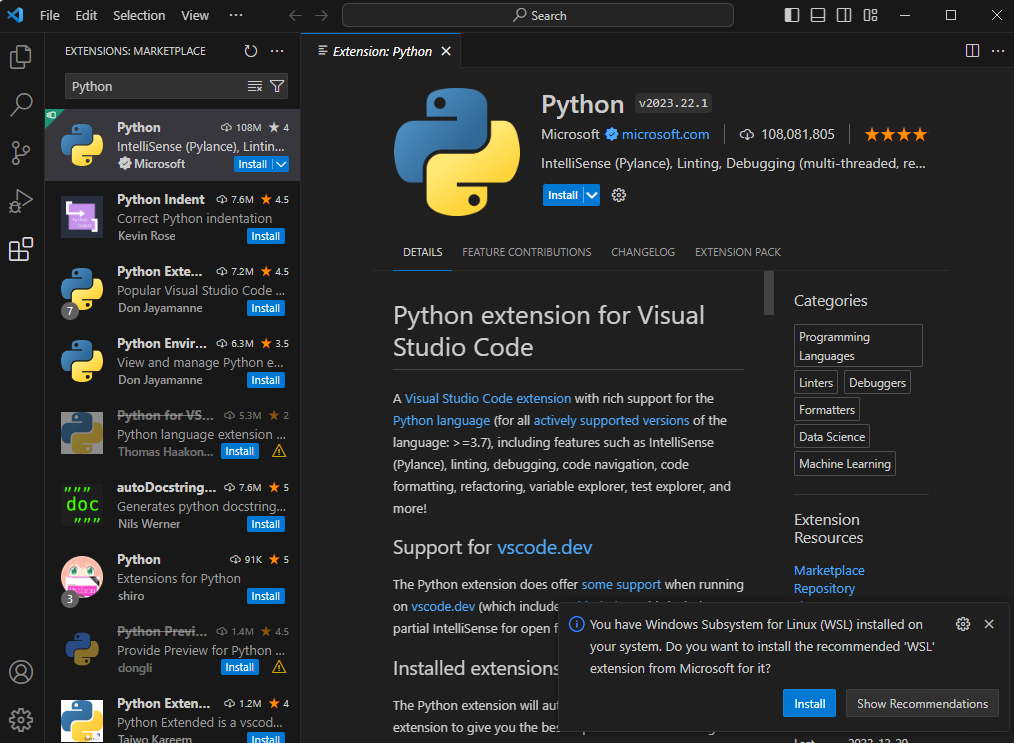Install the Python extension from details page
1014x743 pixels.
(563, 195)
